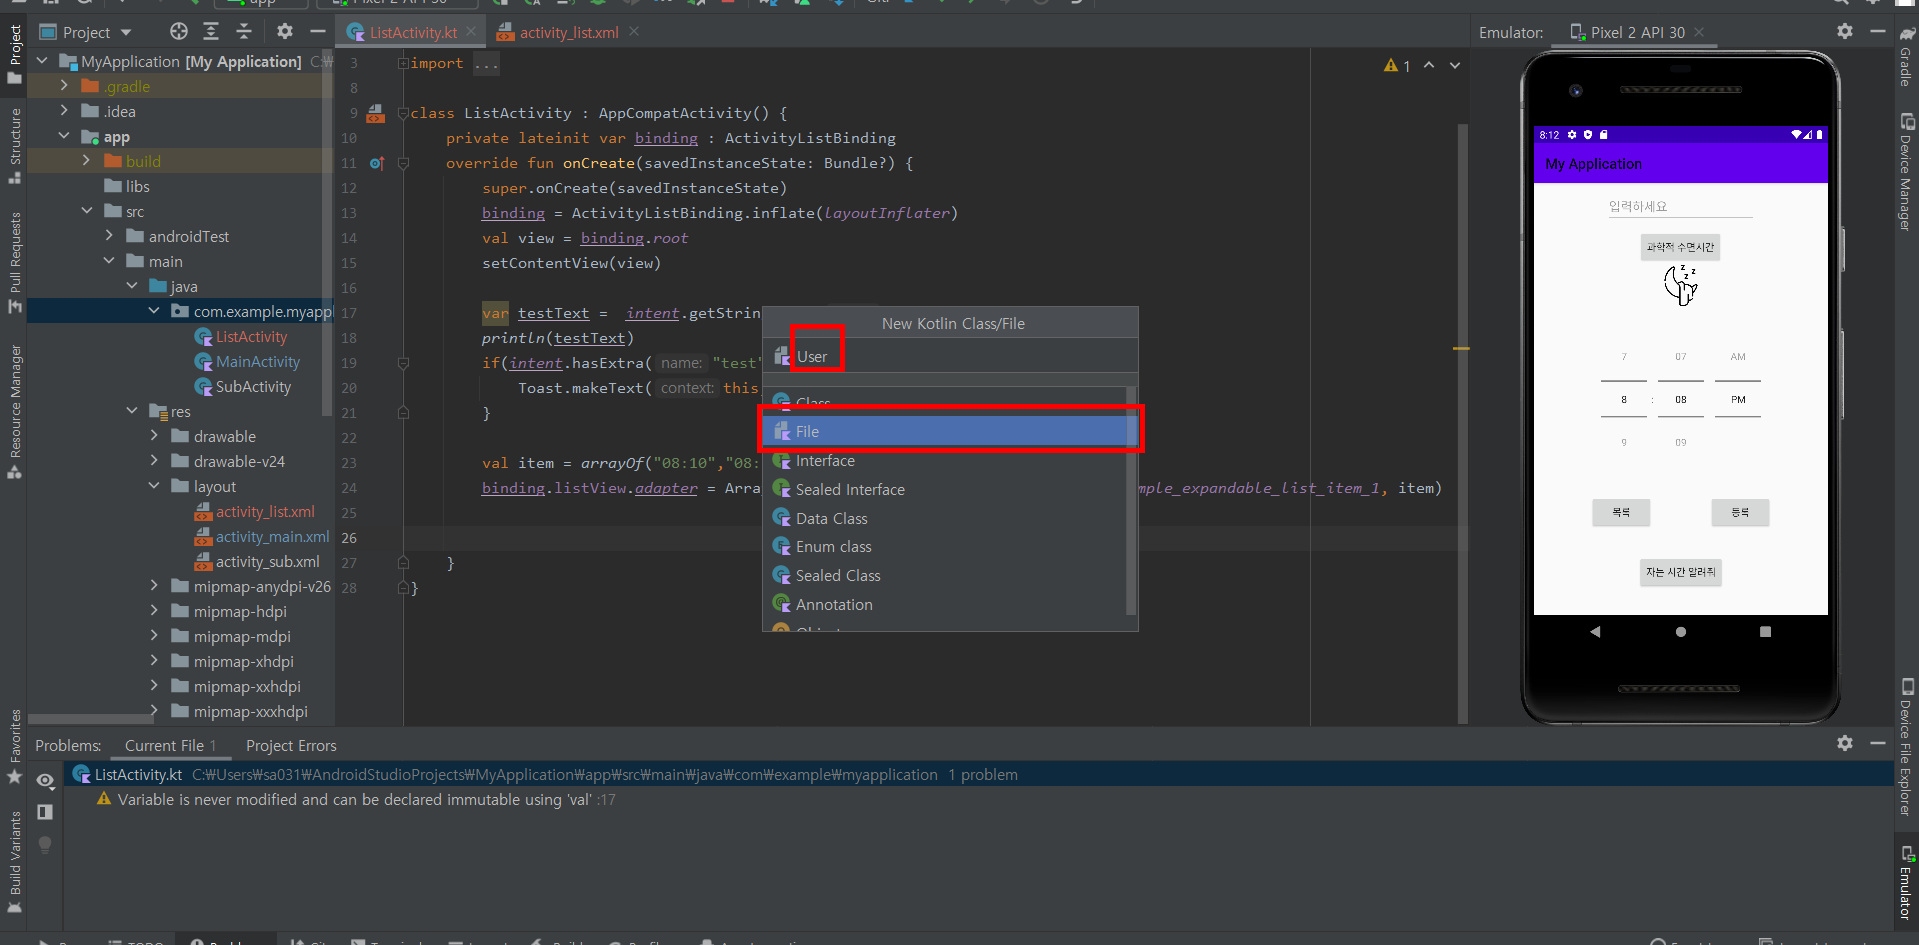The height and width of the screenshot is (945, 1919).
Task: Close the Pixel 2 API 30 emulator tab
Action: tap(1698, 32)
